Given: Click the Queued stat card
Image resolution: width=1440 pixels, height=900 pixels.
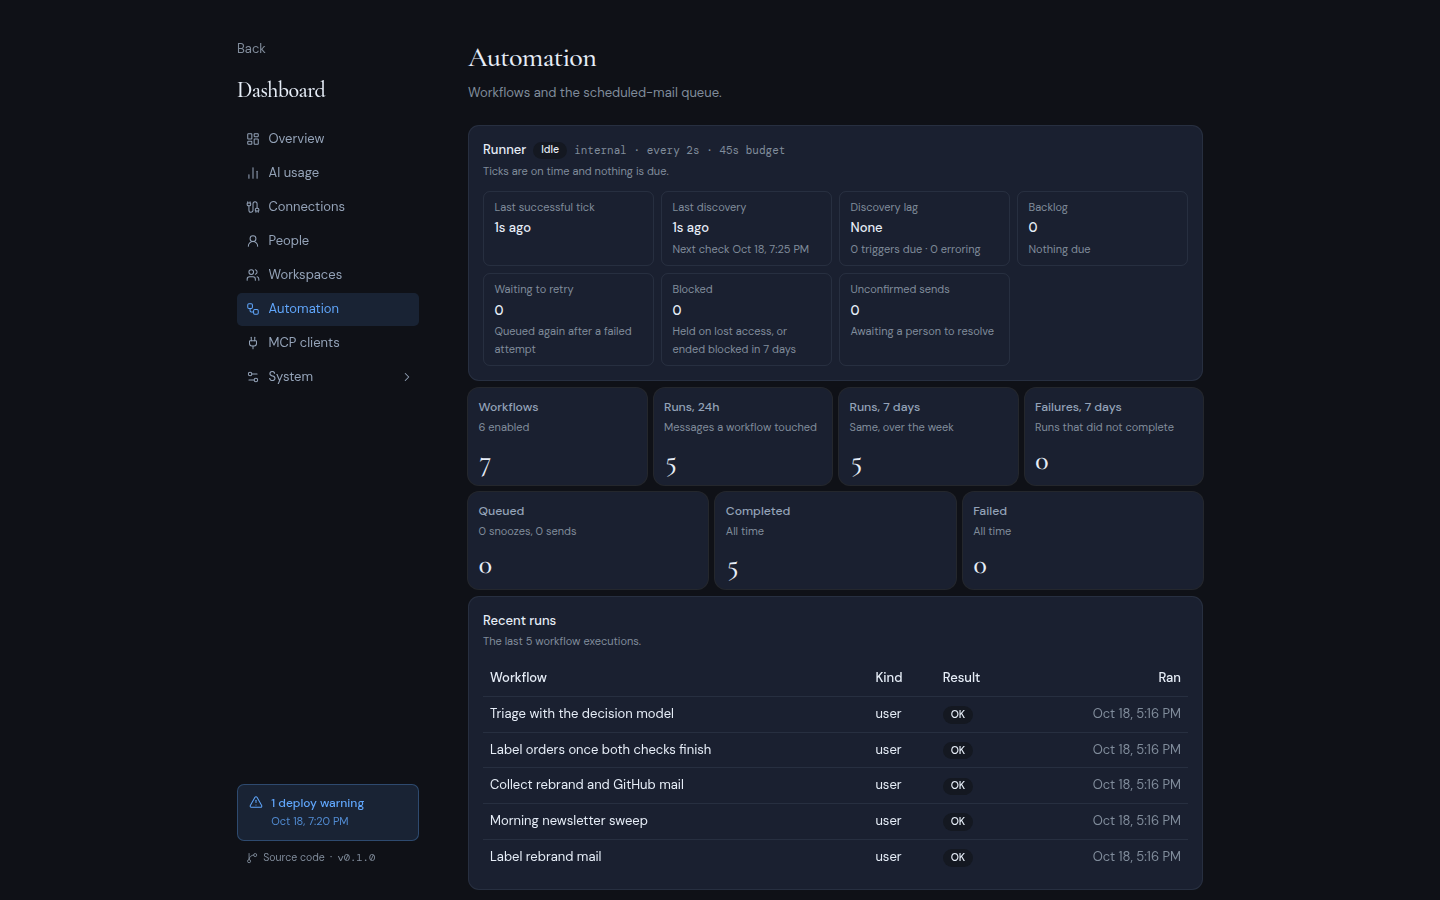Looking at the screenshot, I should pos(588,541).
